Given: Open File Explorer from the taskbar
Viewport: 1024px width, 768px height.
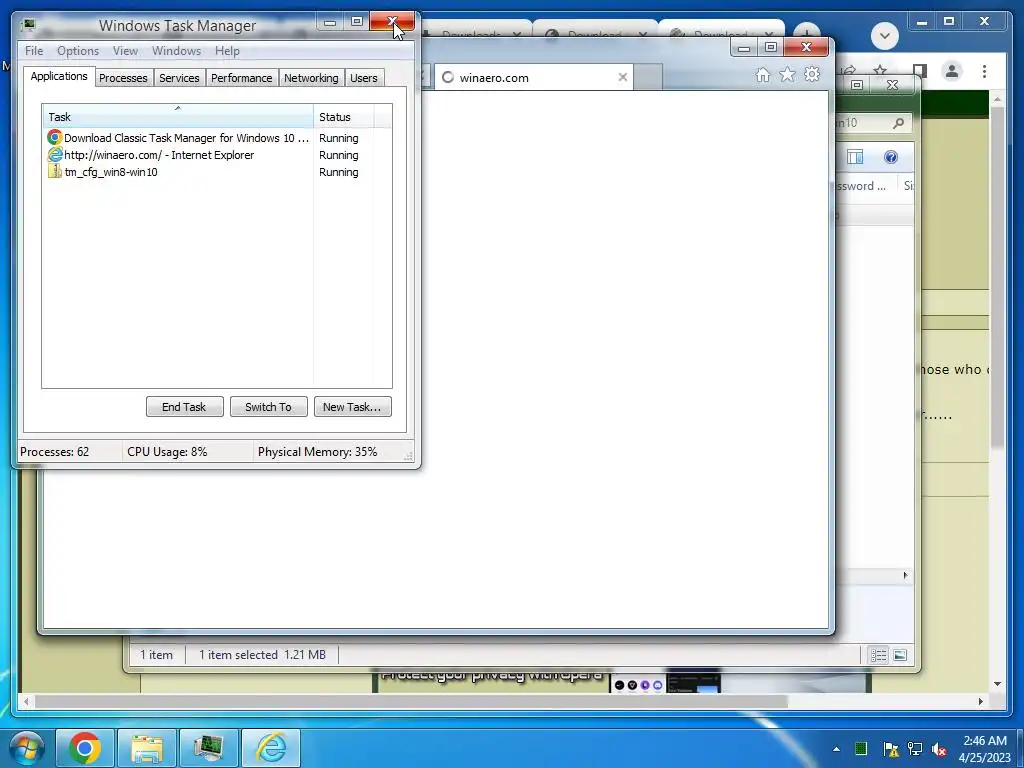Looking at the screenshot, I should [x=147, y=748].
